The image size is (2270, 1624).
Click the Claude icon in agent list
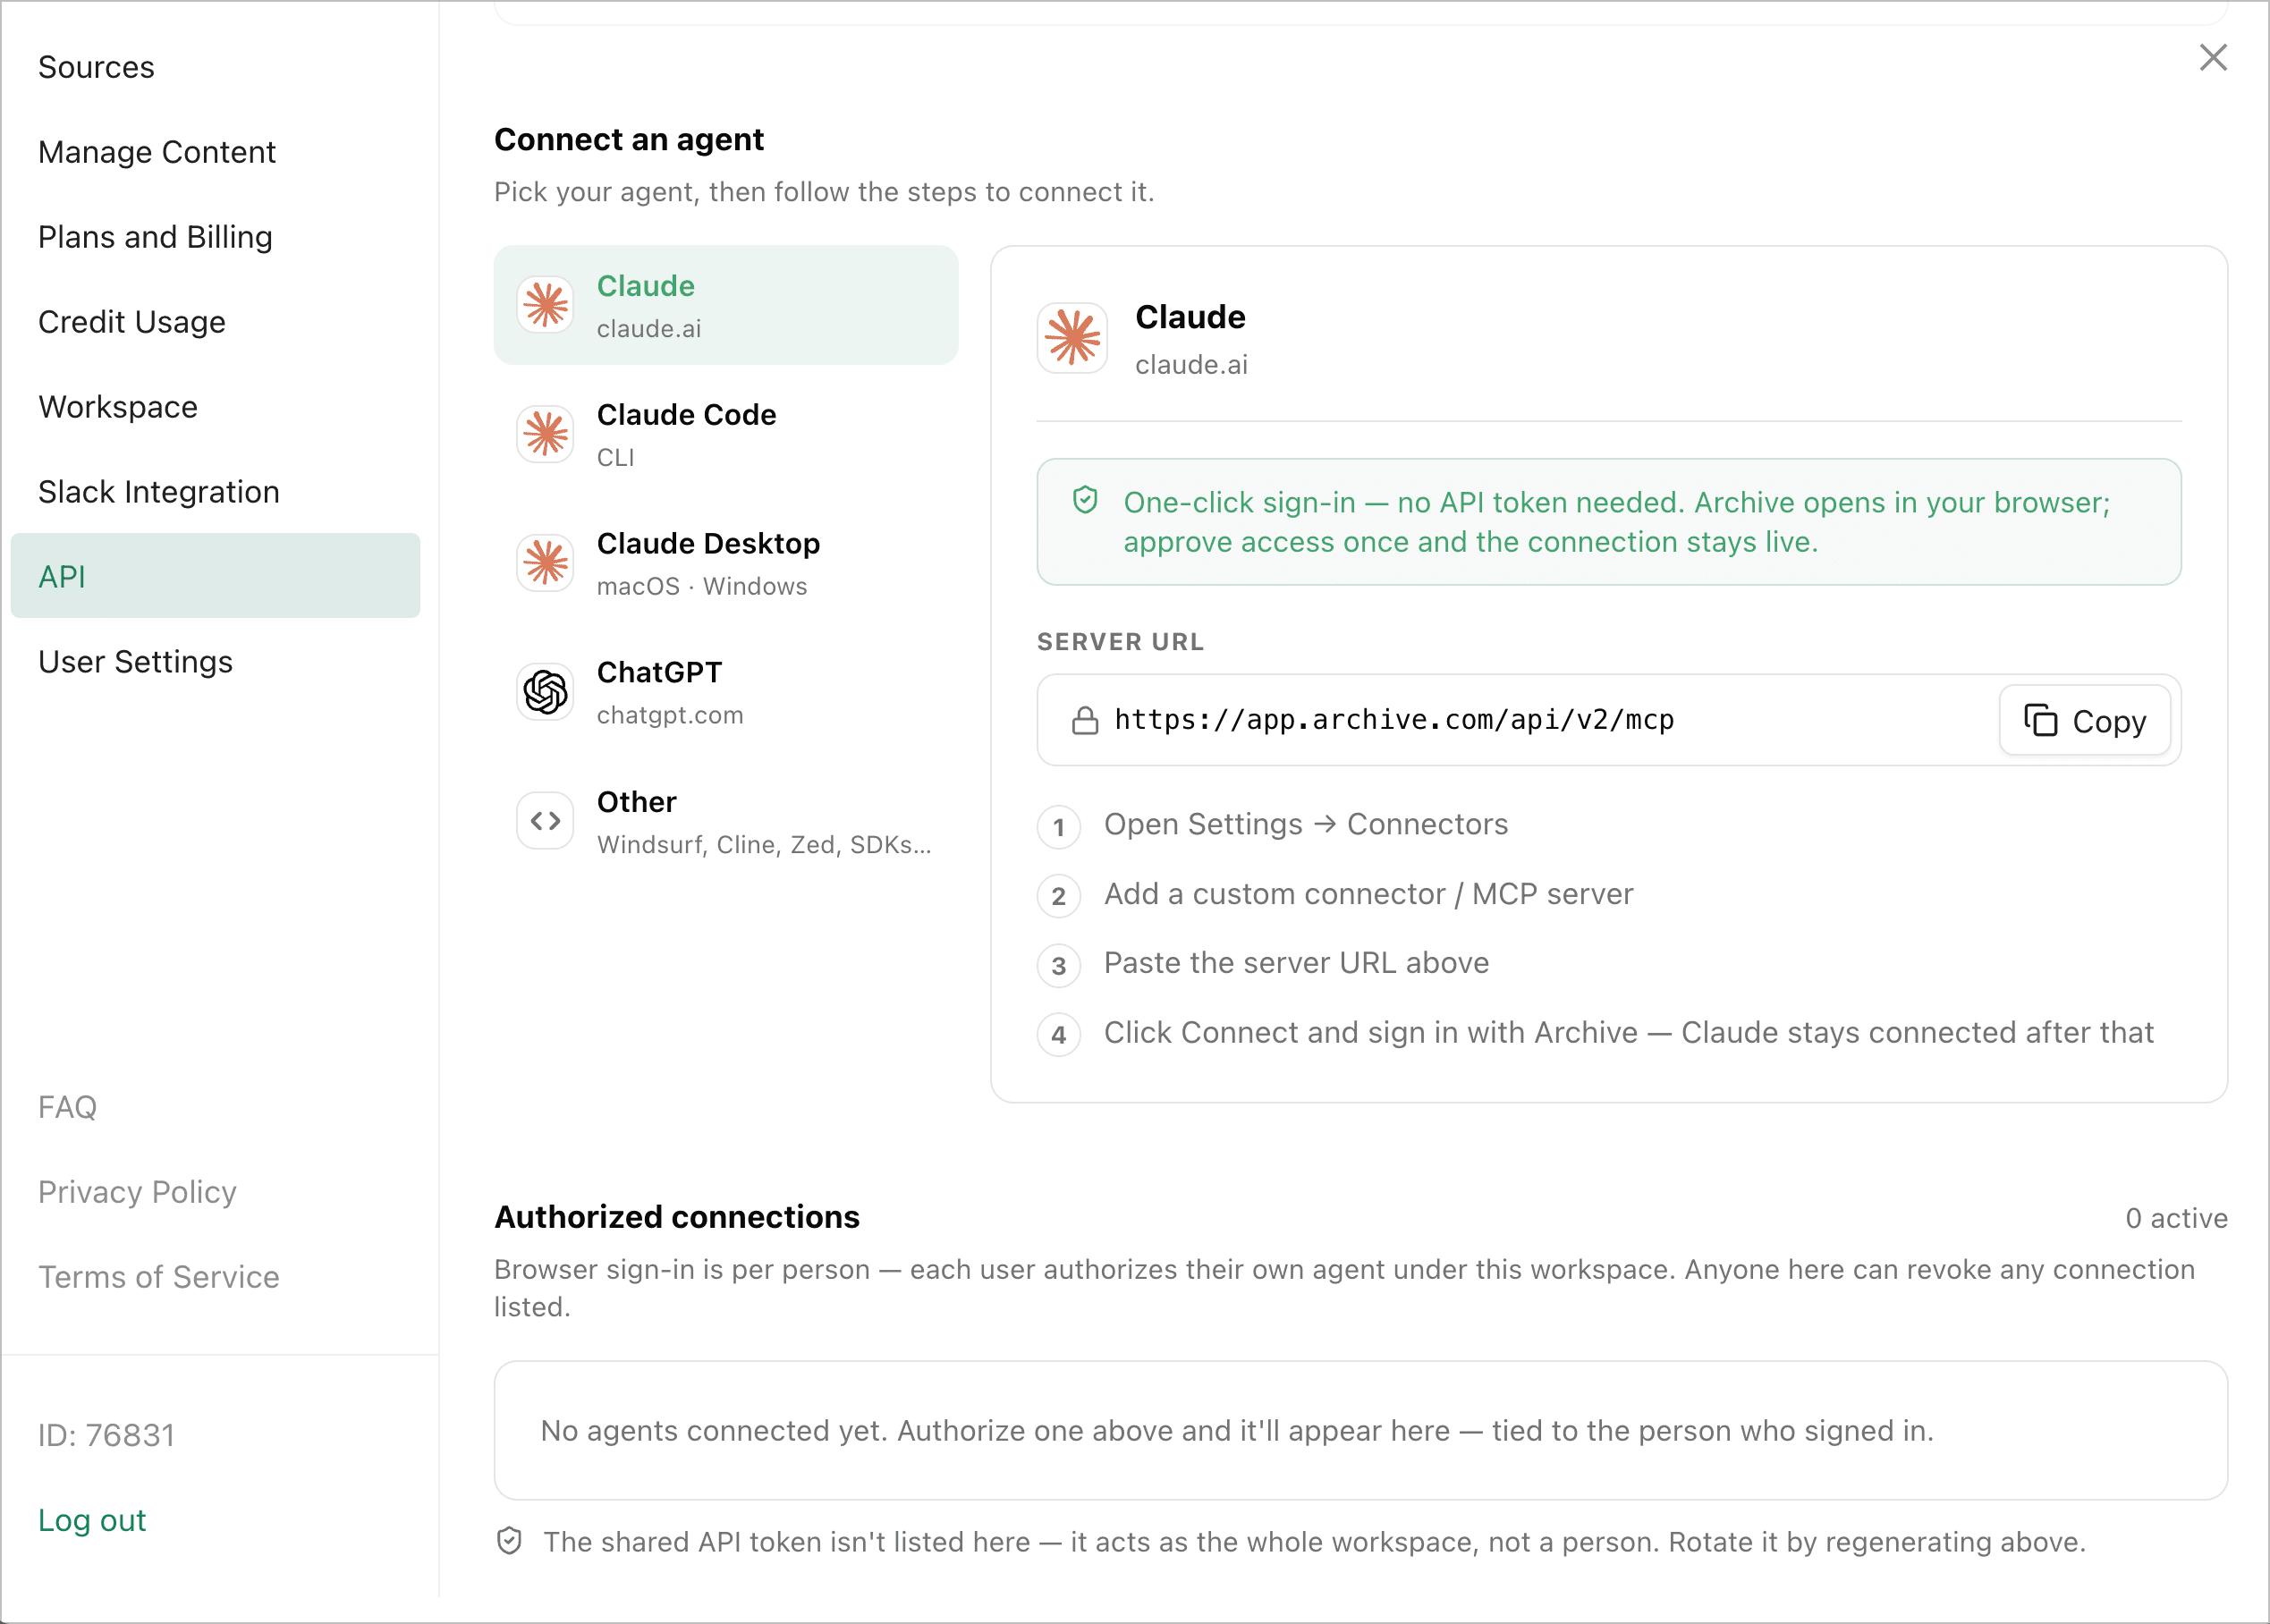(545, 305)
